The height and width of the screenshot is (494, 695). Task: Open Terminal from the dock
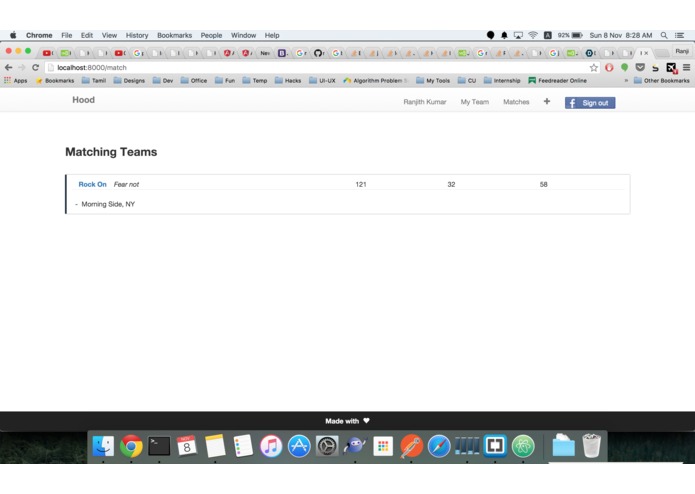pos(159,446)
